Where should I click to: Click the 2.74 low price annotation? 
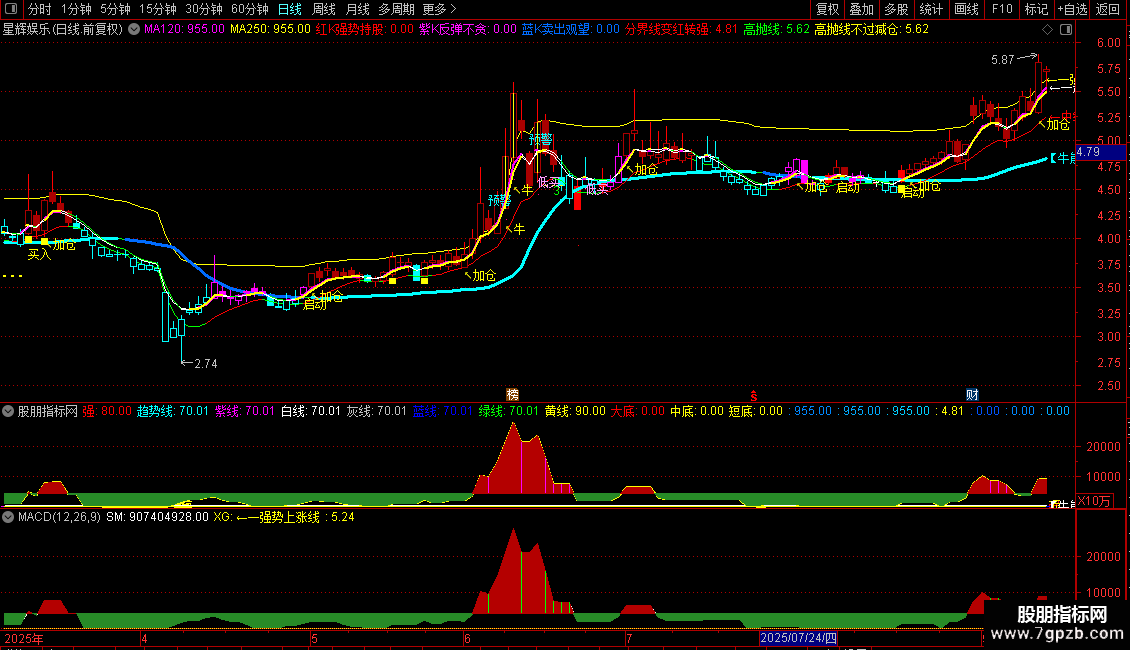(206, 364)
